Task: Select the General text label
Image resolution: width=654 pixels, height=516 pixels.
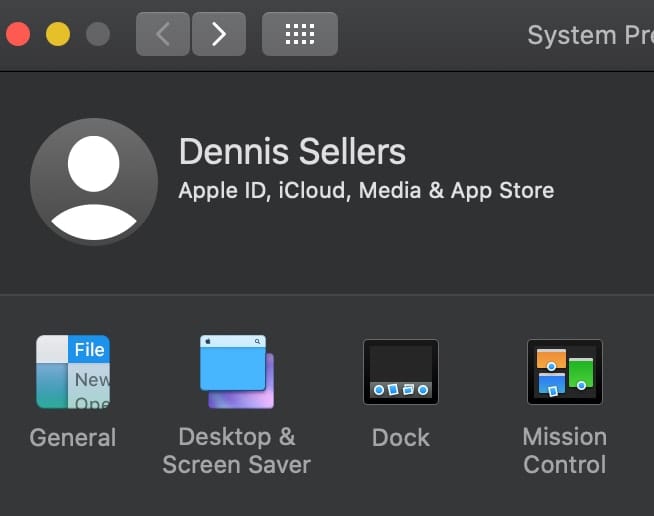Action: click(x=73, y=438)
